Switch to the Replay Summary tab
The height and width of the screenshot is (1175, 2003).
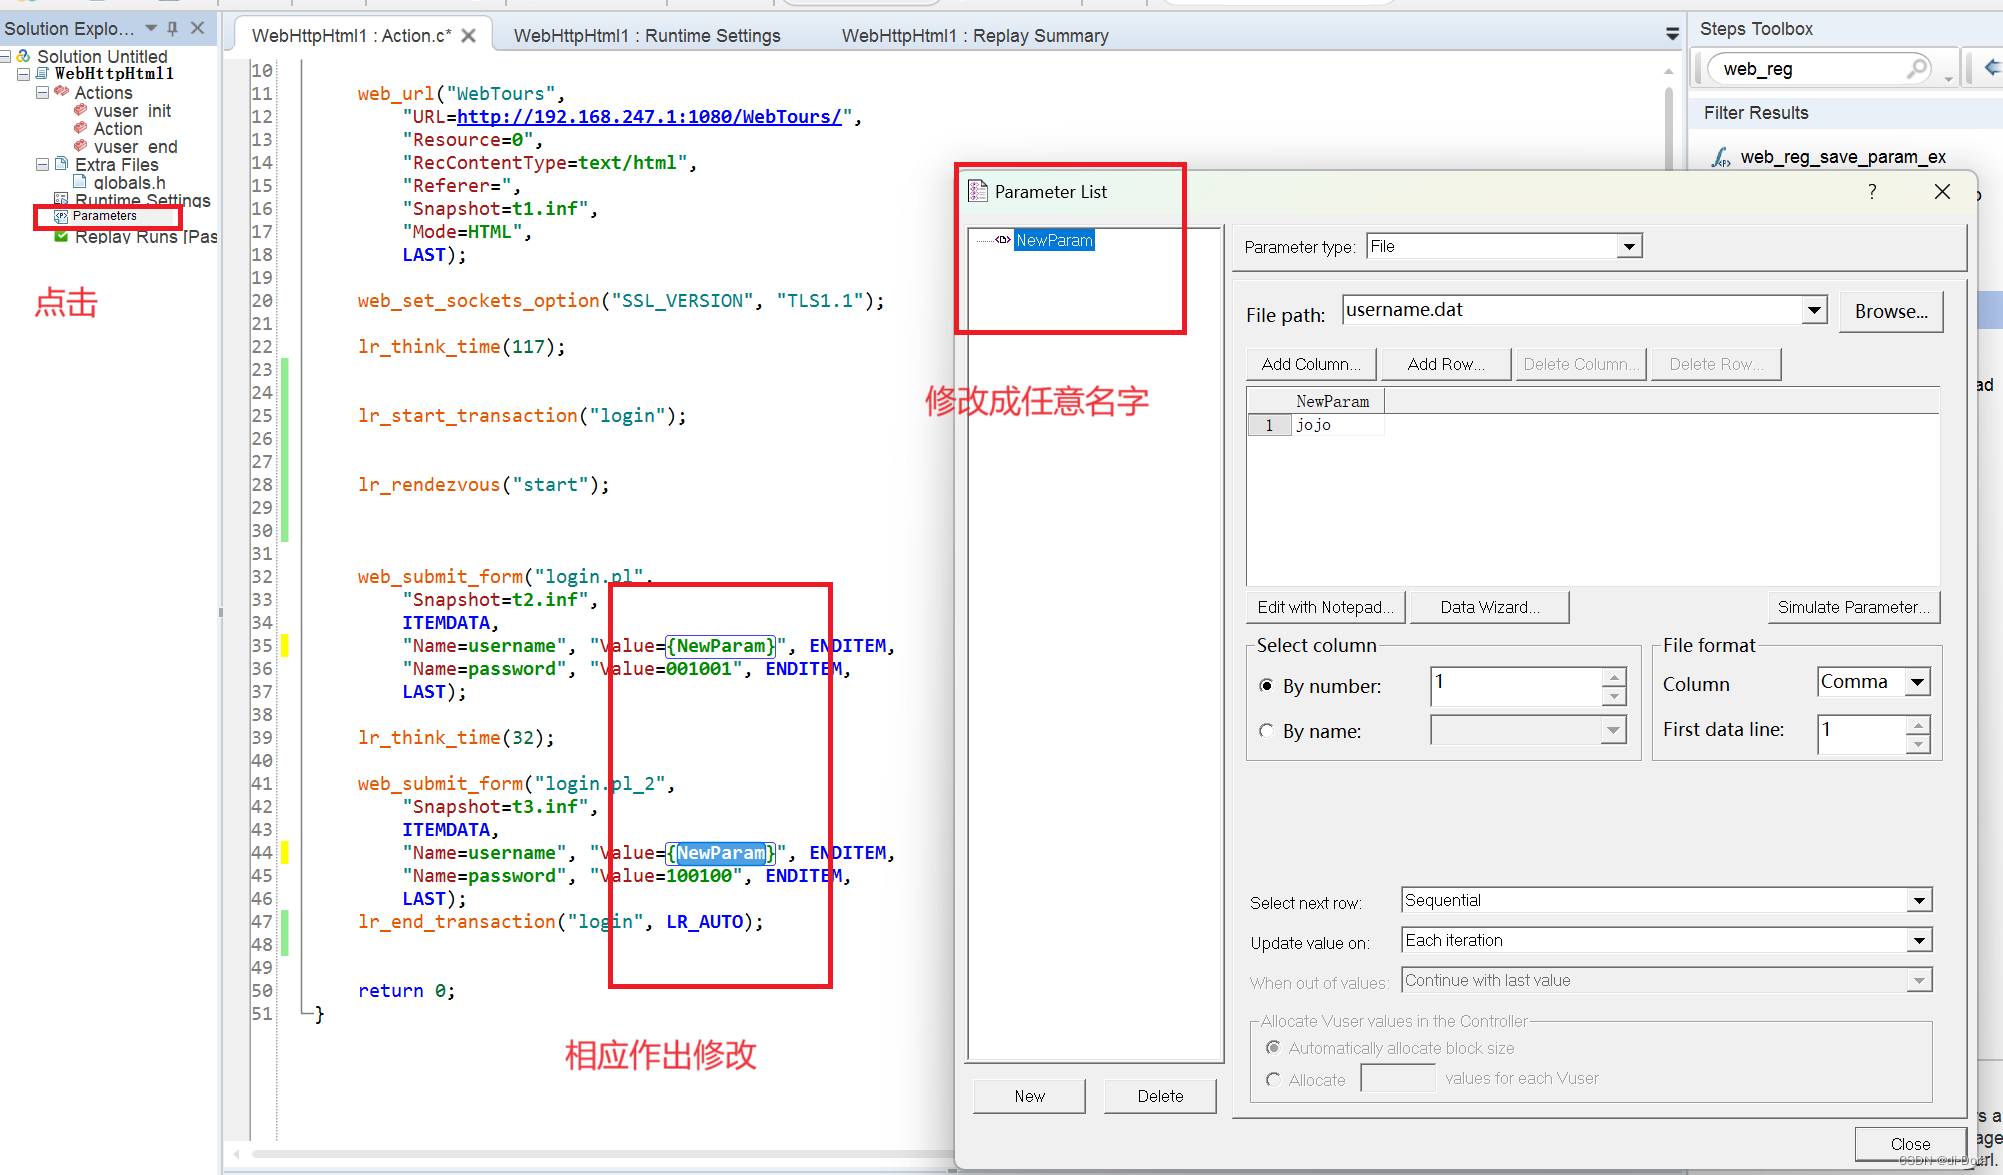click(x=974, y=36)
